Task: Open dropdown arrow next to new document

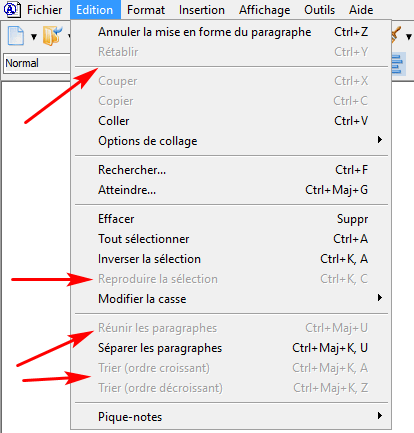Action: pyautogui.click(x=34, y=36)
